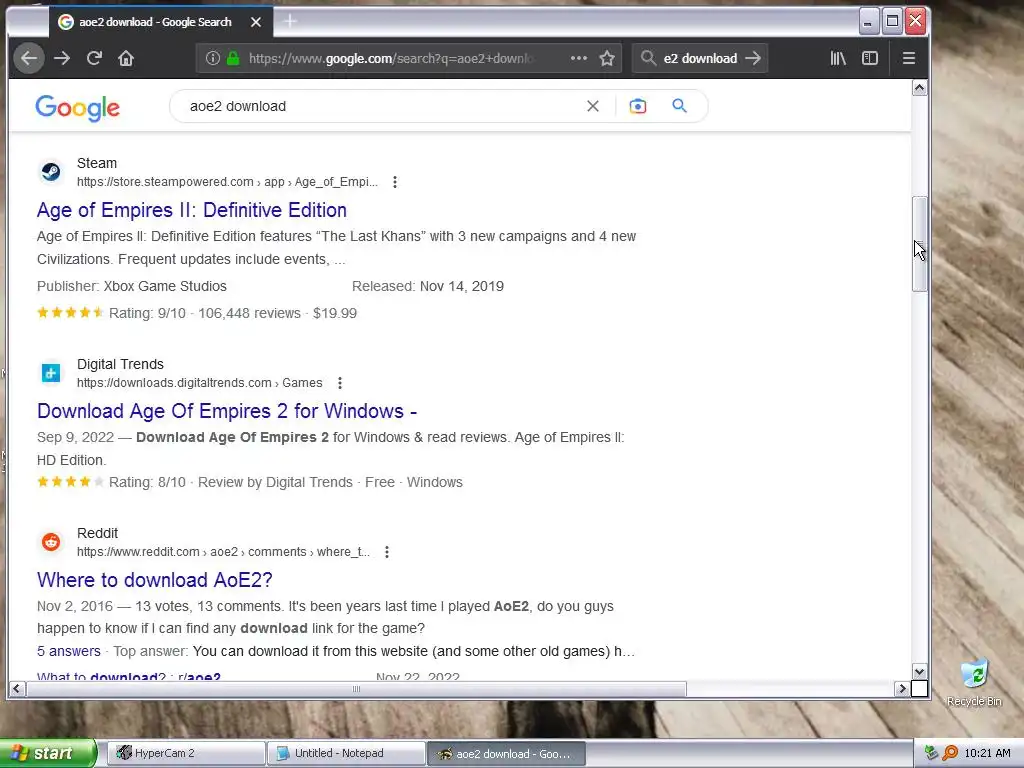Screen dimensions: 1024x768
Task: Click the Digital Trends favicon
Action: (x=51, y=373)
